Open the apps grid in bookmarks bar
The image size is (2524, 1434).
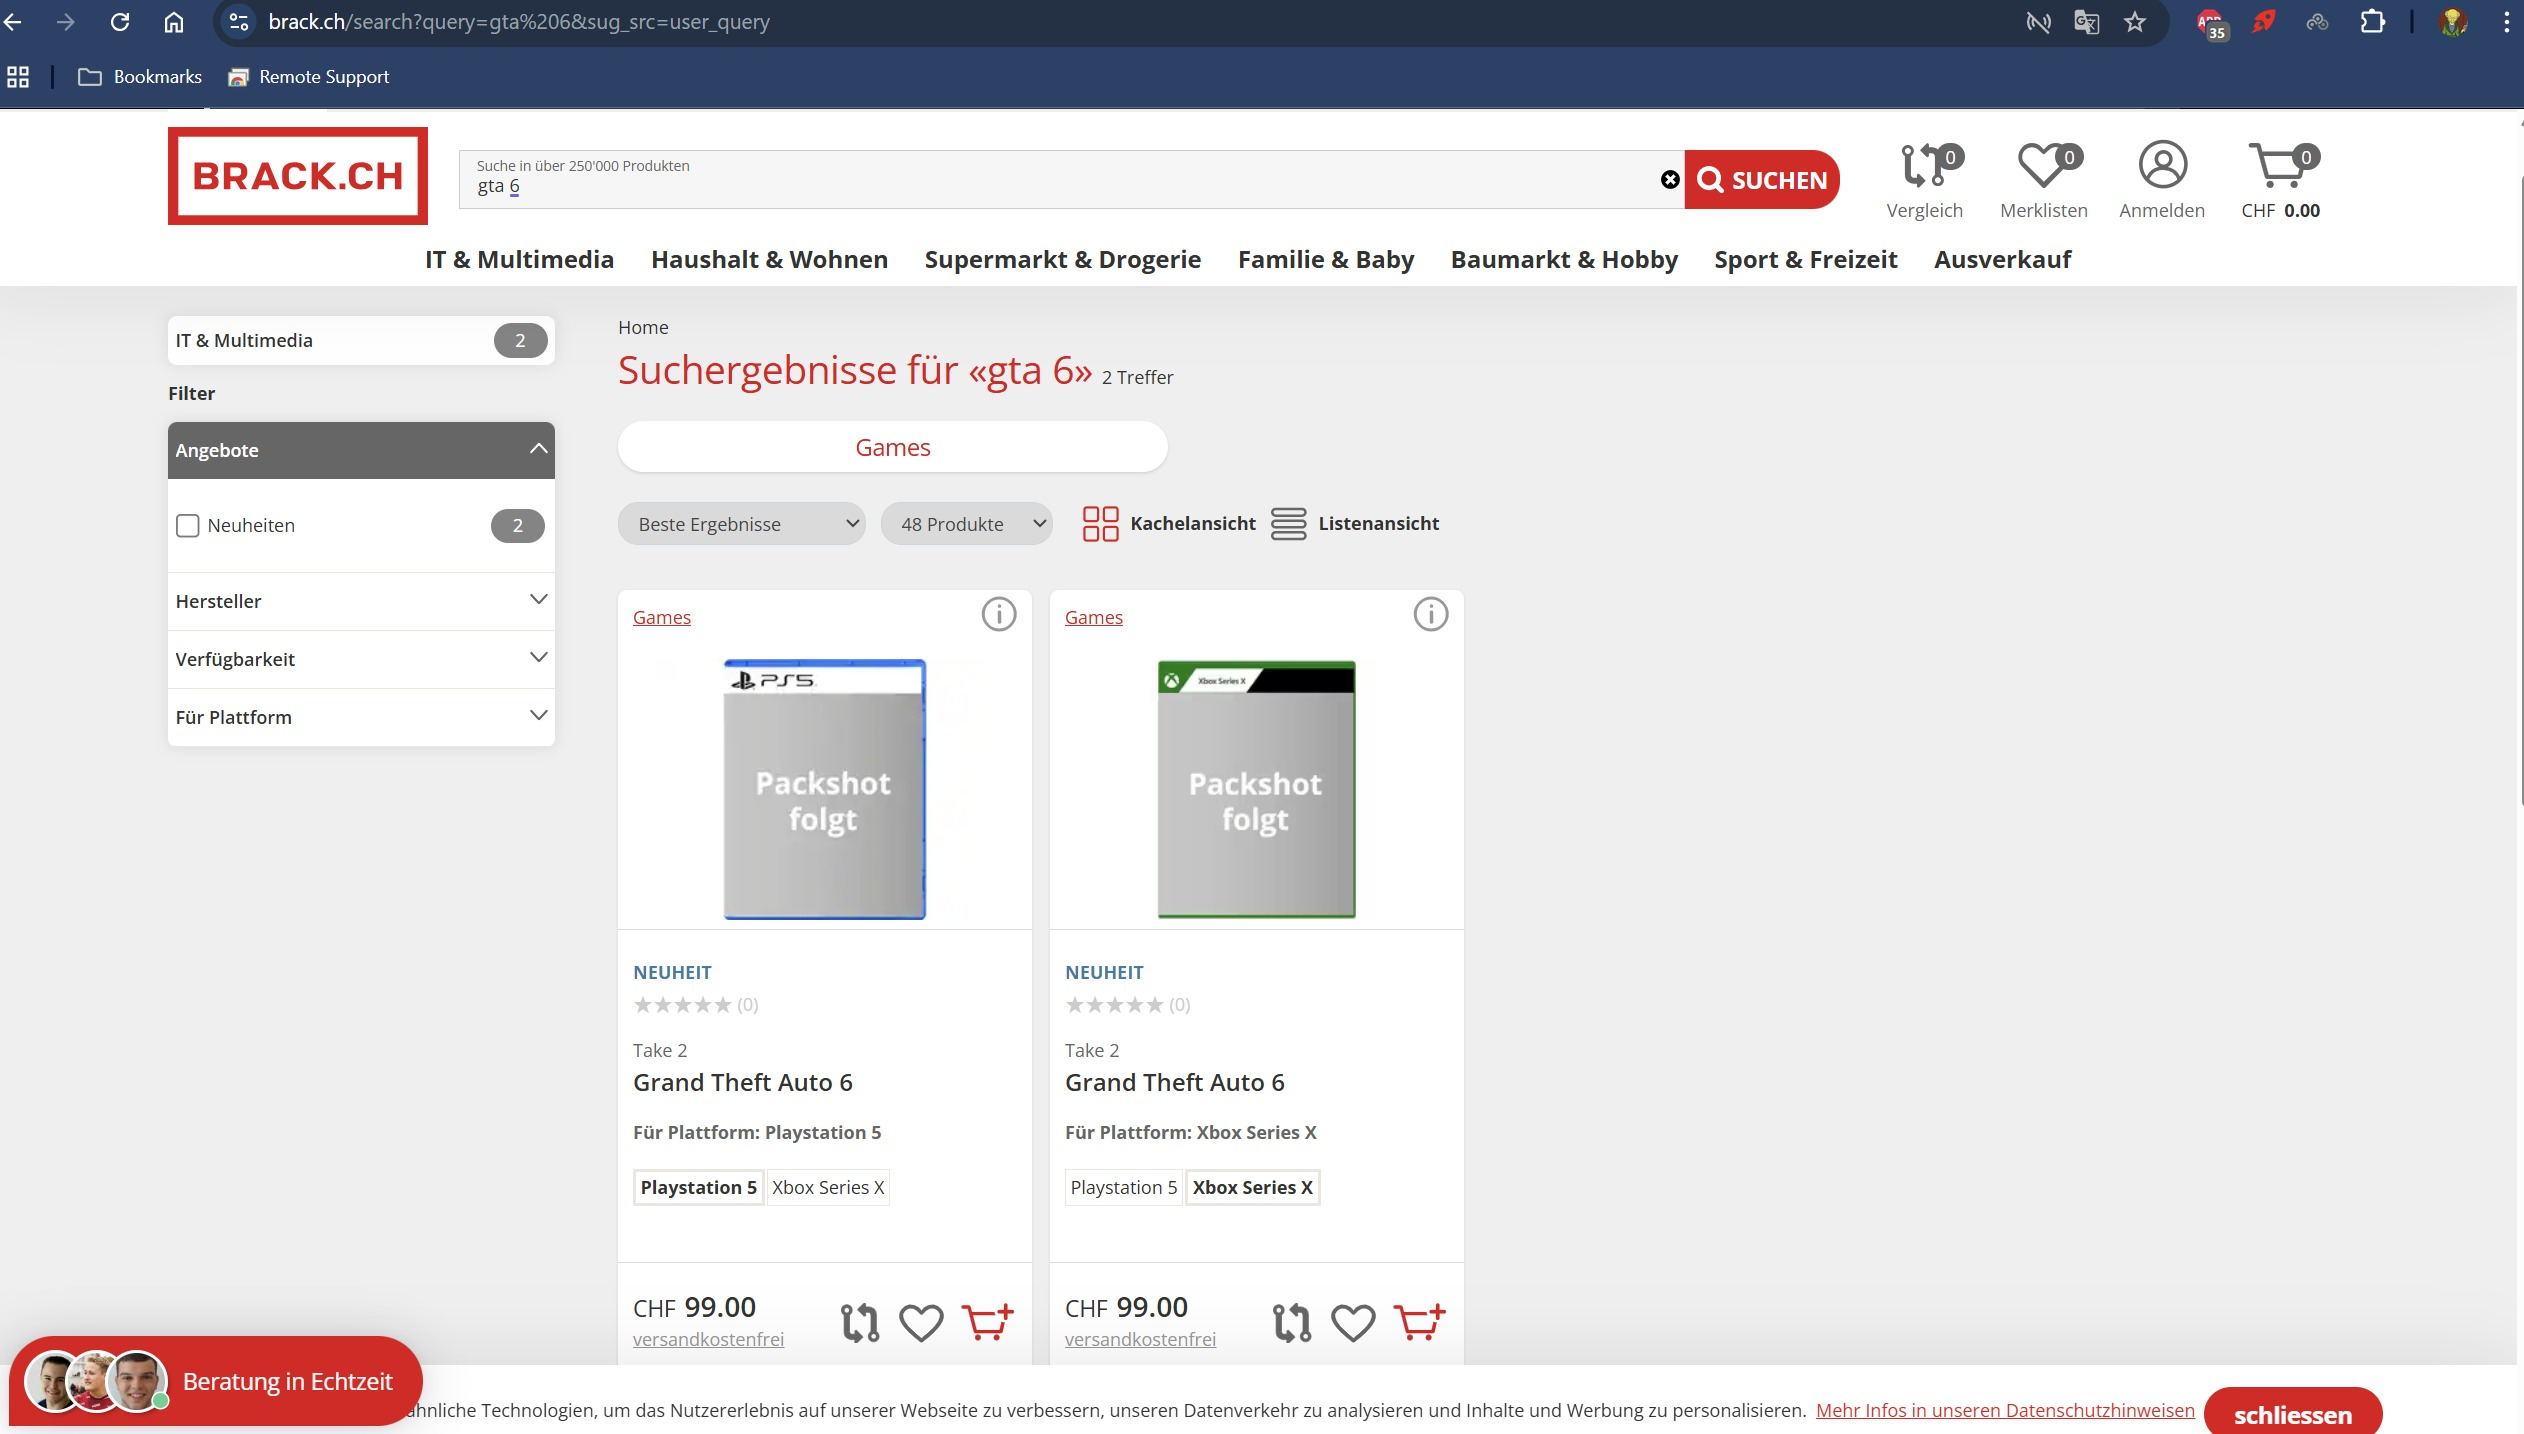click(x=18, y=77)
